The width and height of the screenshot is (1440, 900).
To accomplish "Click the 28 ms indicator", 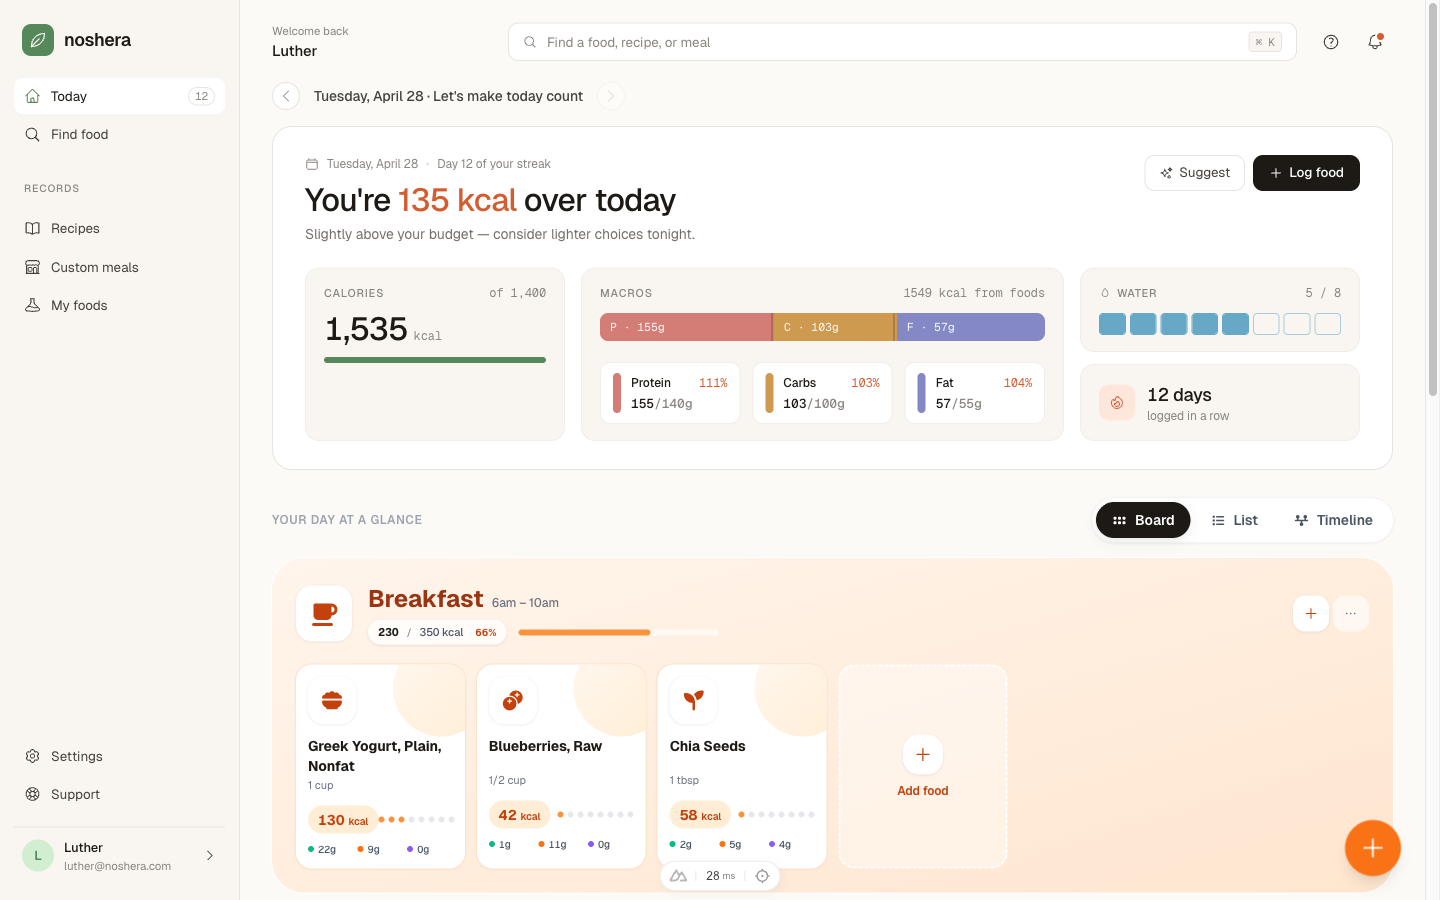I will pos(720,876).
